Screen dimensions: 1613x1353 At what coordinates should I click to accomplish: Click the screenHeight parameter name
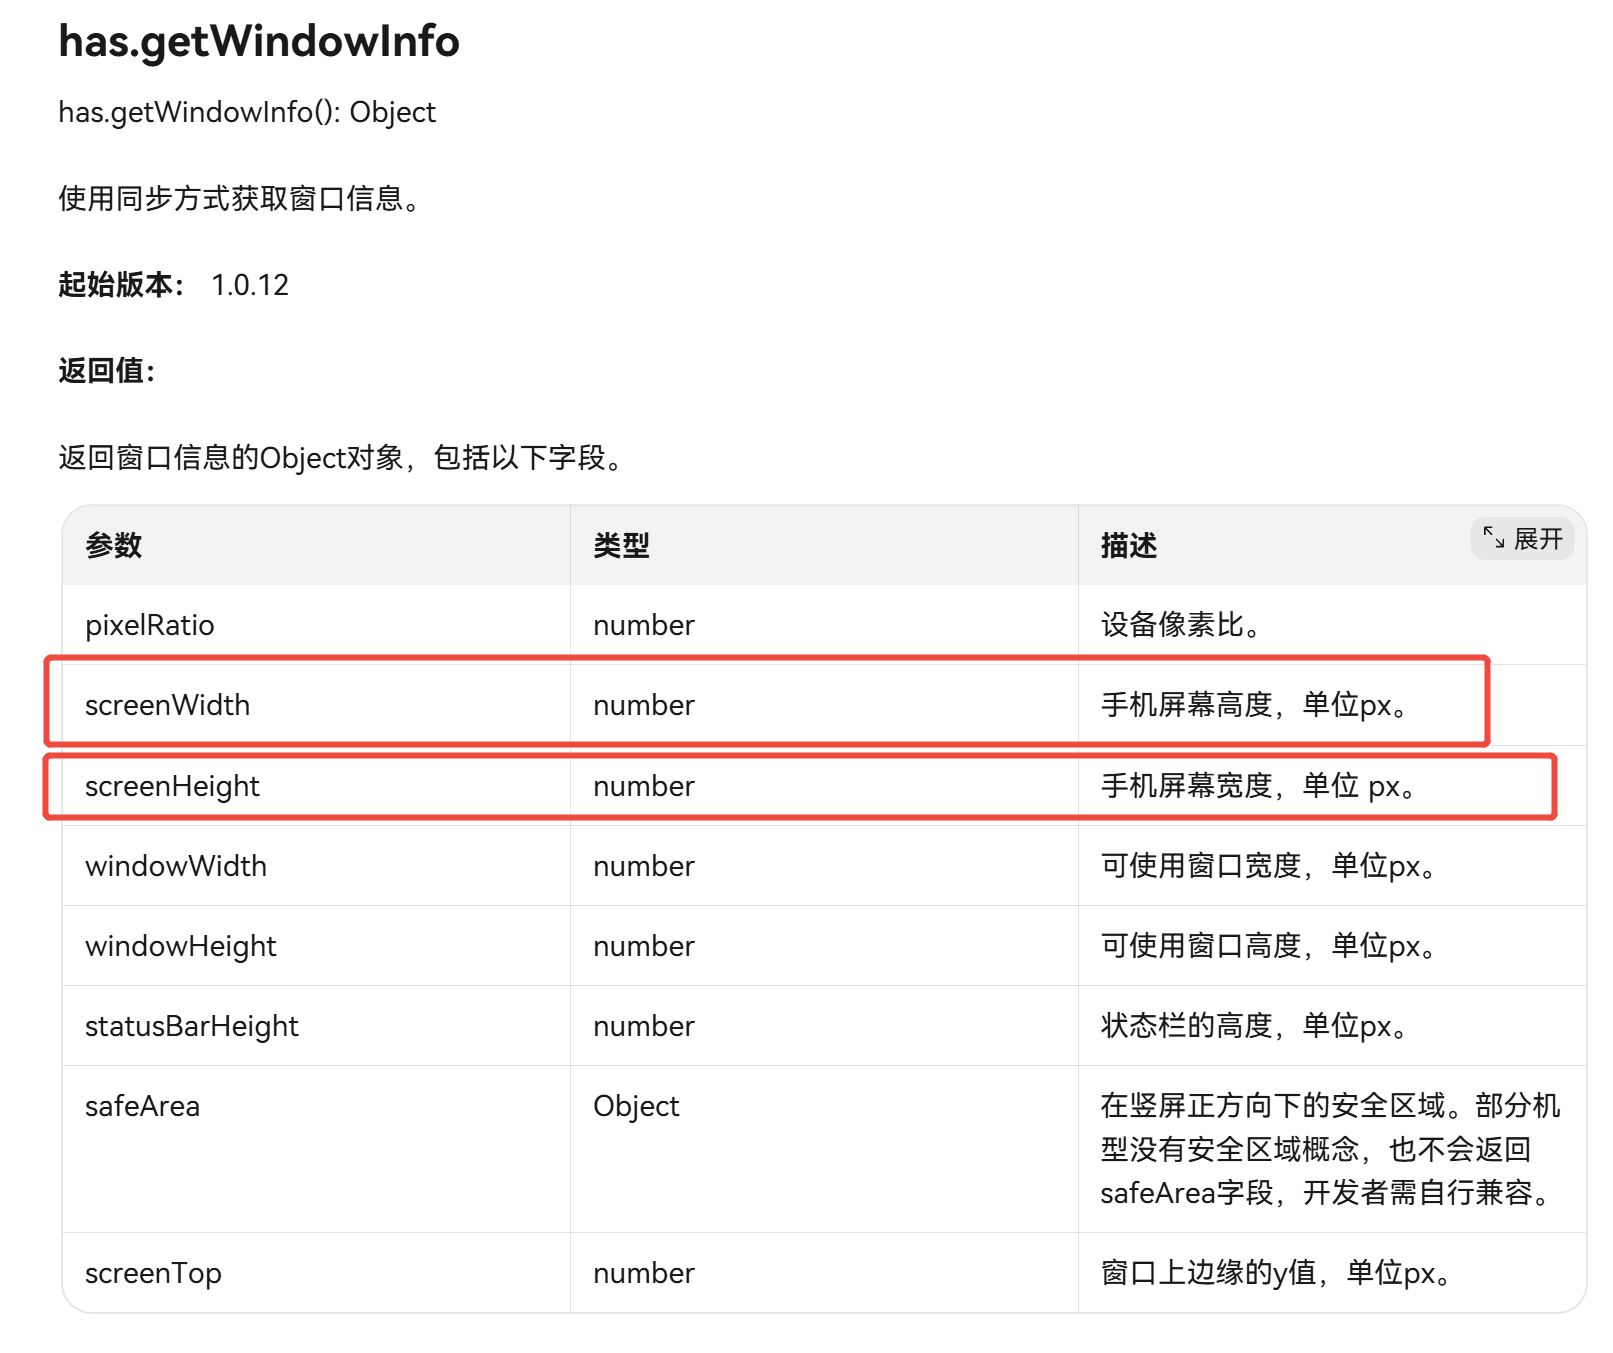[x=172, y=786]
